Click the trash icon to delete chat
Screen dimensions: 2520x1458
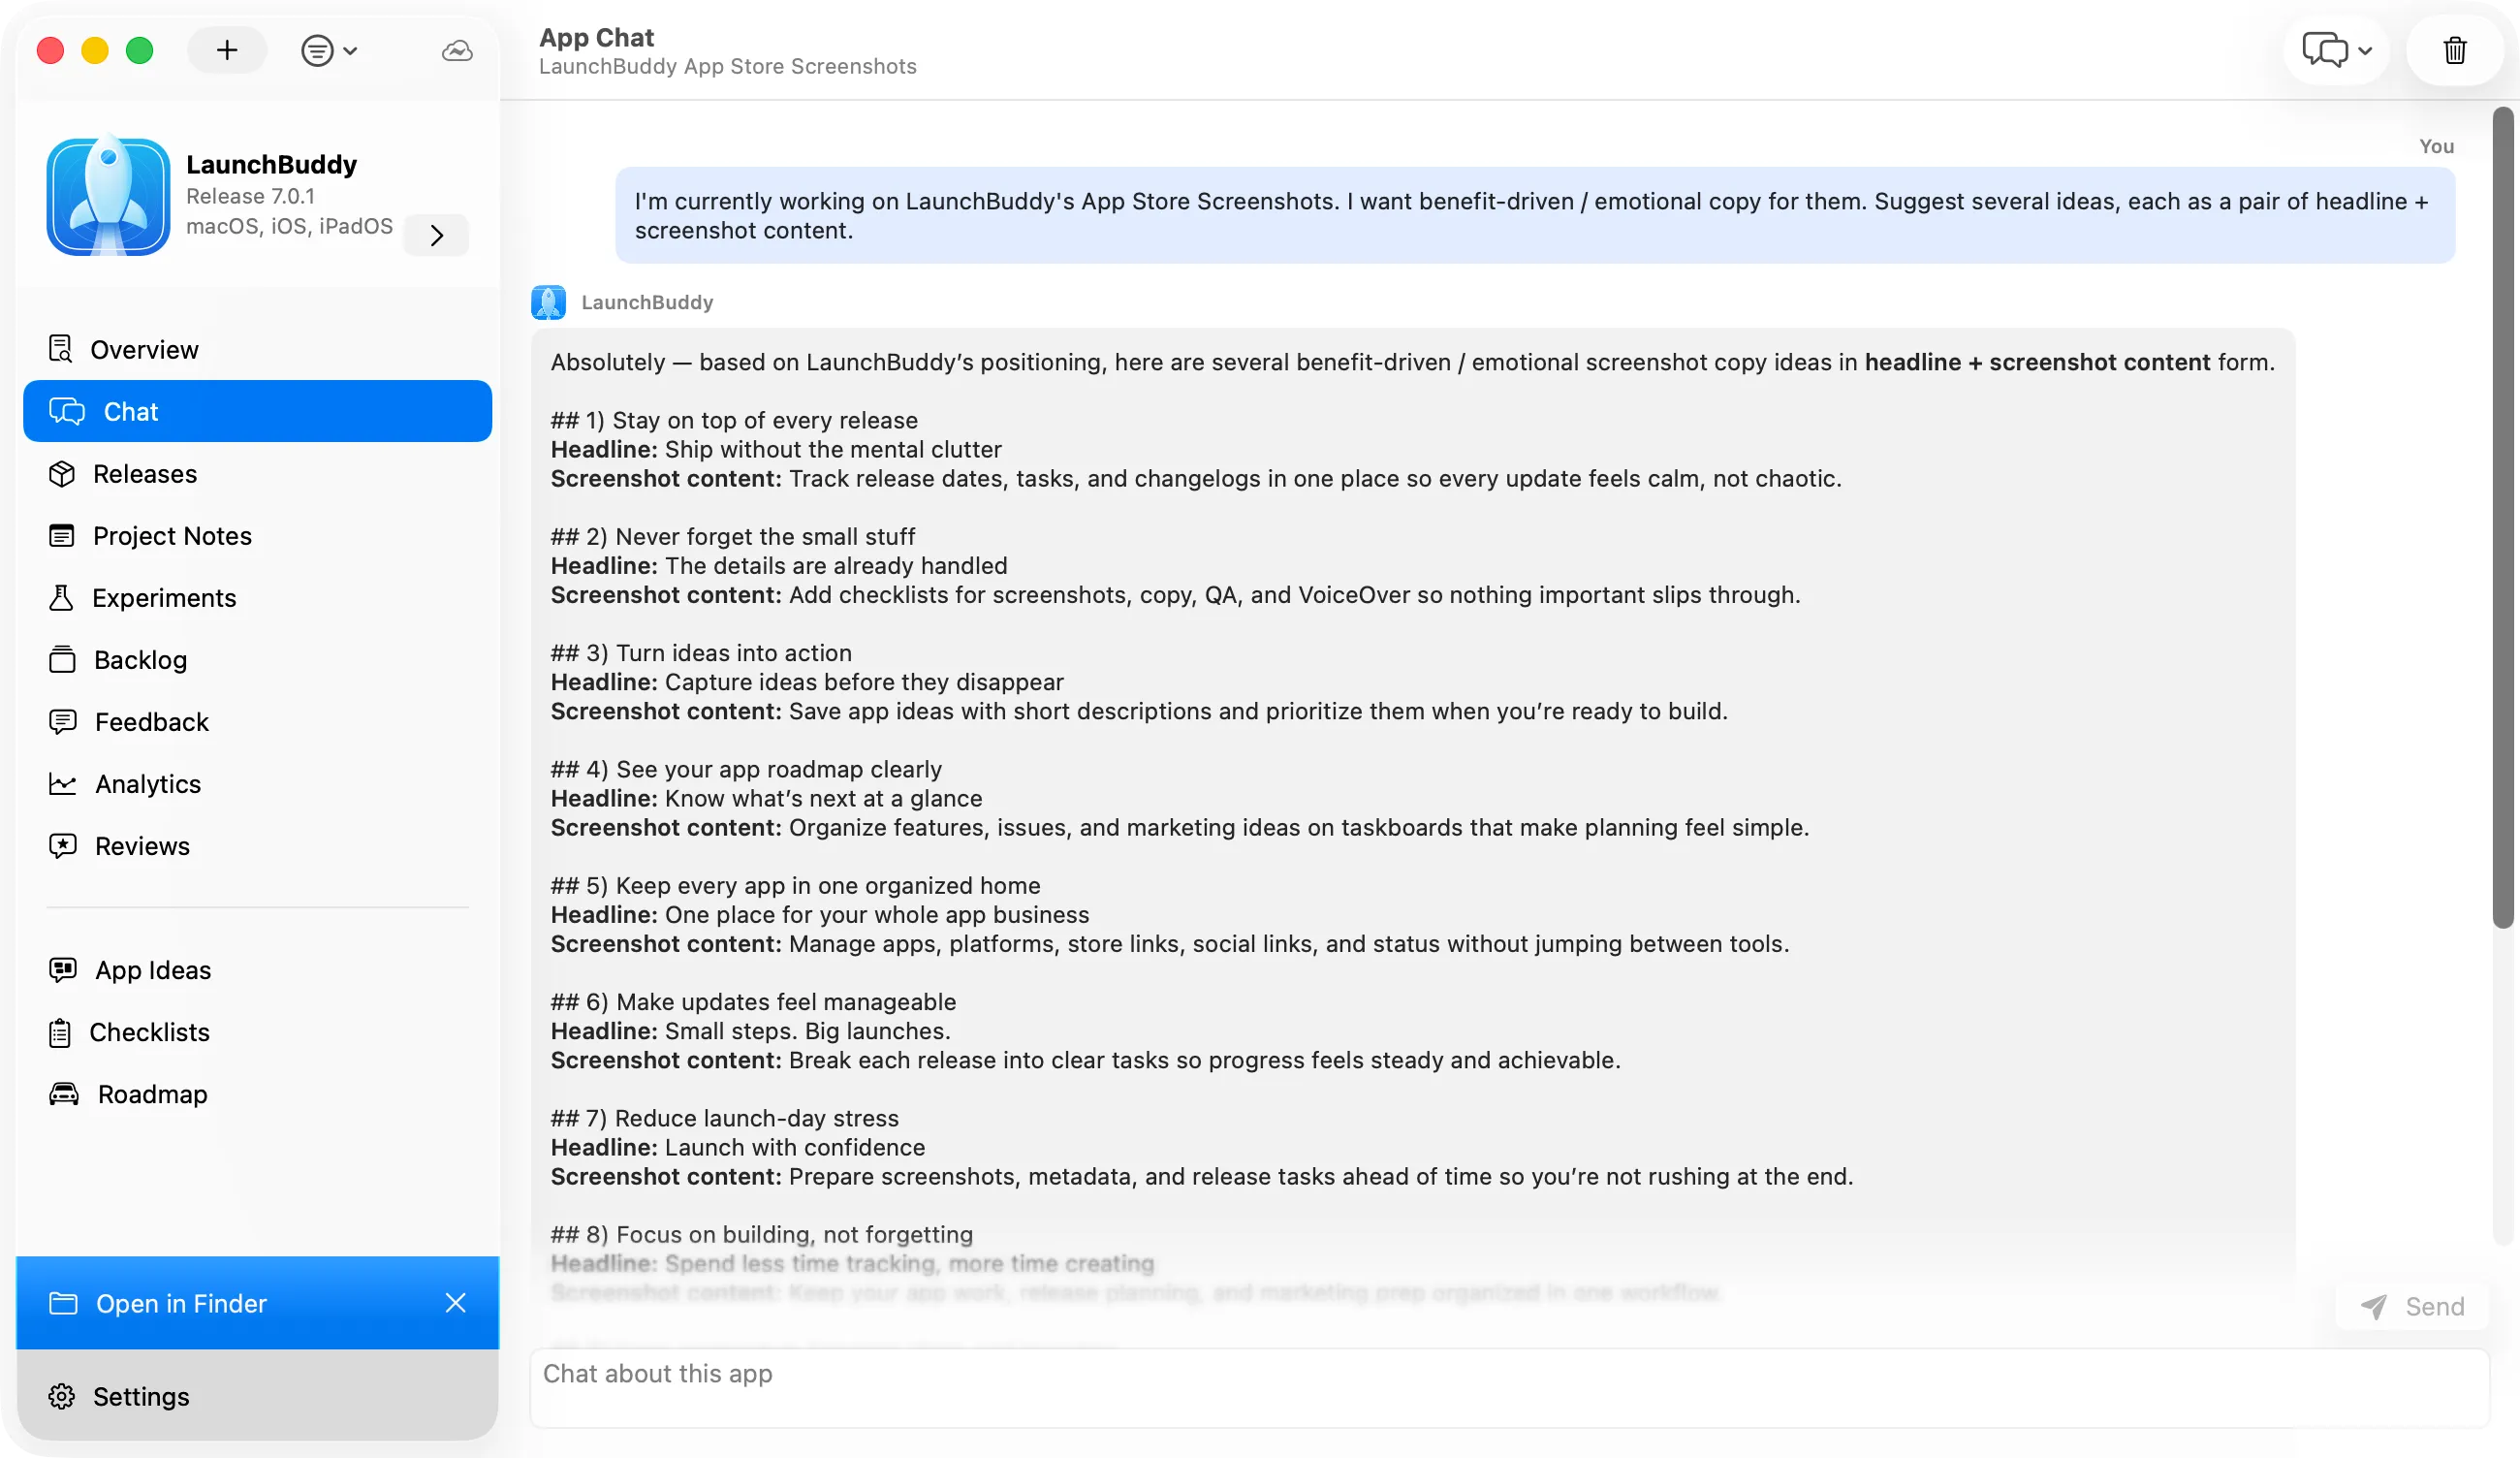tap(2454, 50)
